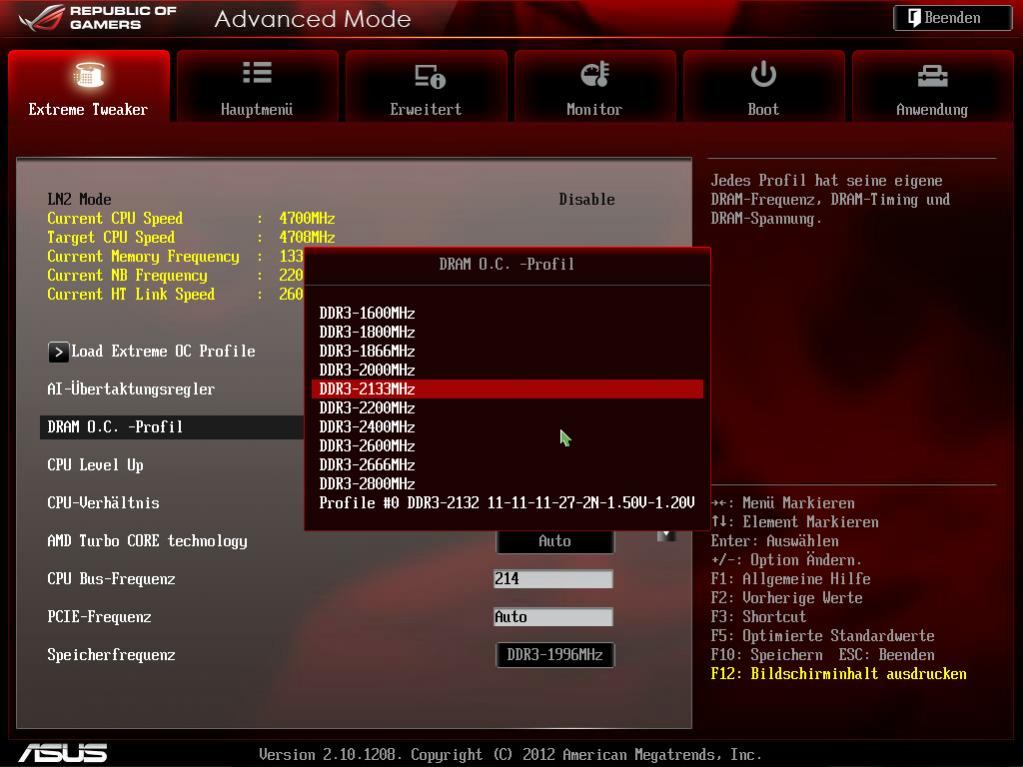Click the LN2 Mode label

tap(79, 200)
